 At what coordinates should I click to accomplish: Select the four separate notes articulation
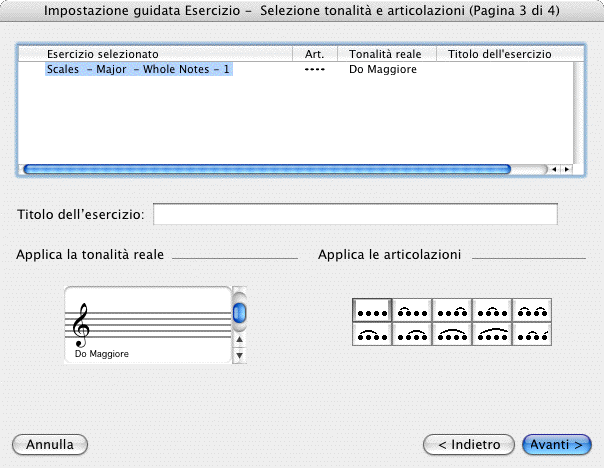(372, 311)
